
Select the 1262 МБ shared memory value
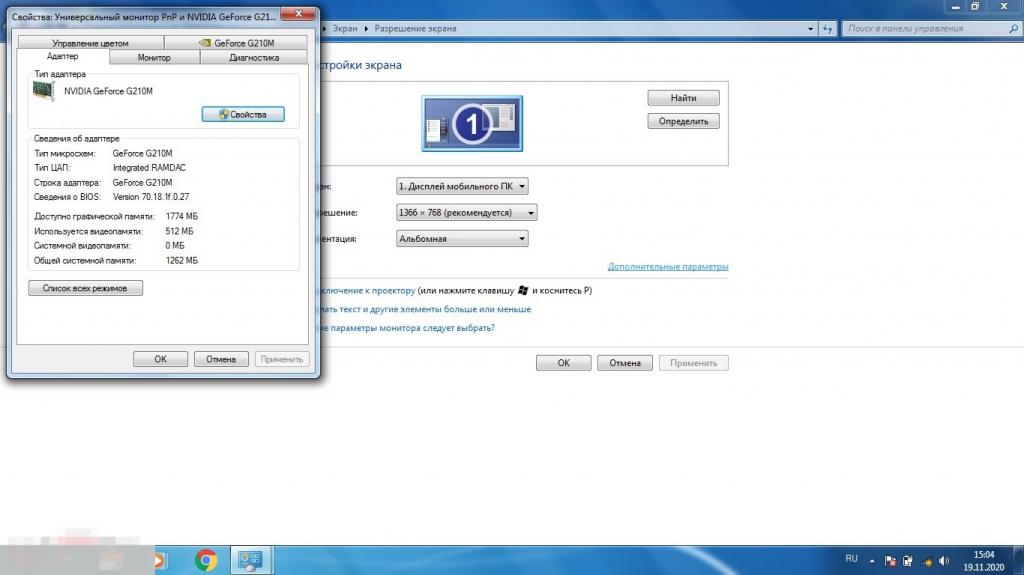coord(182,261)
